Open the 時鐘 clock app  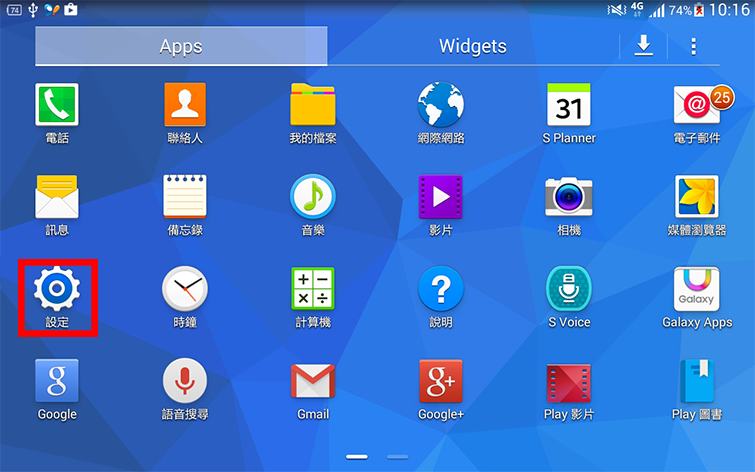point(185,288)
